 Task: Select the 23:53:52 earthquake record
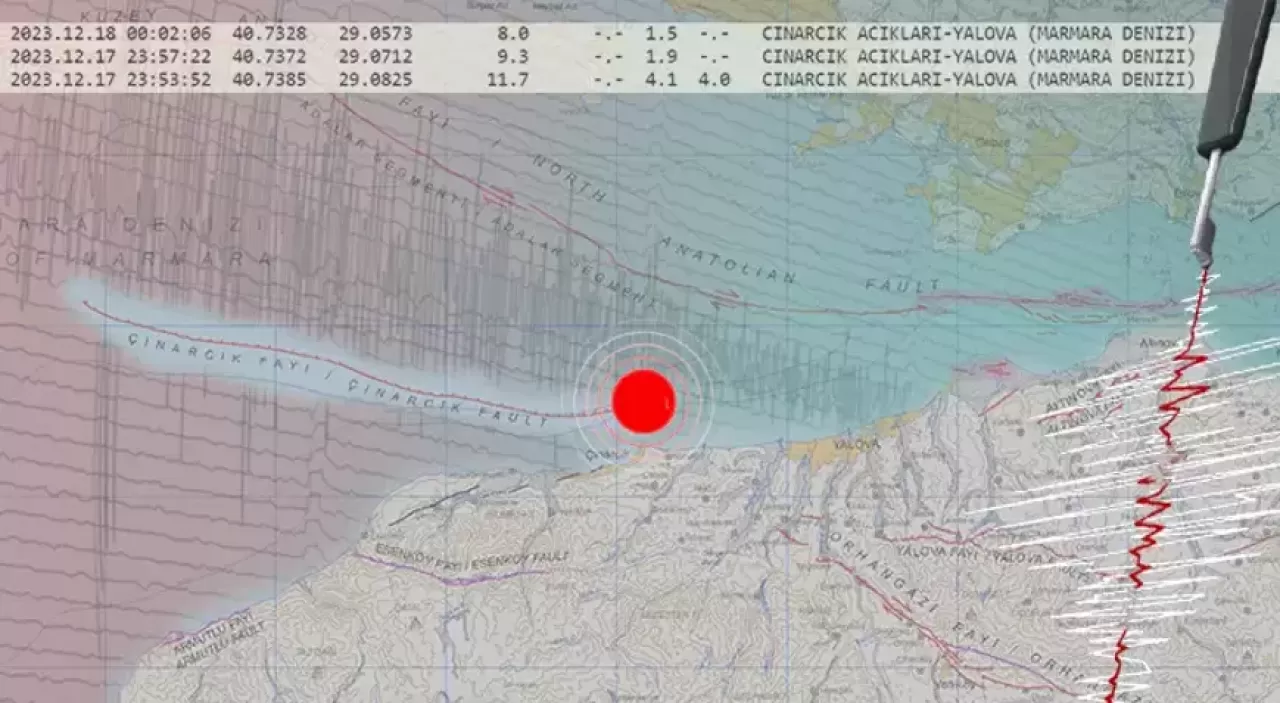(600, 79)
